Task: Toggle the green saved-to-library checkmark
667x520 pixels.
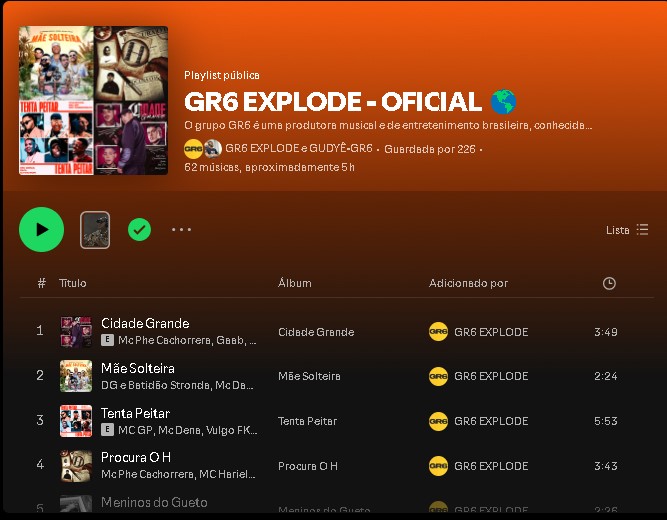Action: pos(140,230)
